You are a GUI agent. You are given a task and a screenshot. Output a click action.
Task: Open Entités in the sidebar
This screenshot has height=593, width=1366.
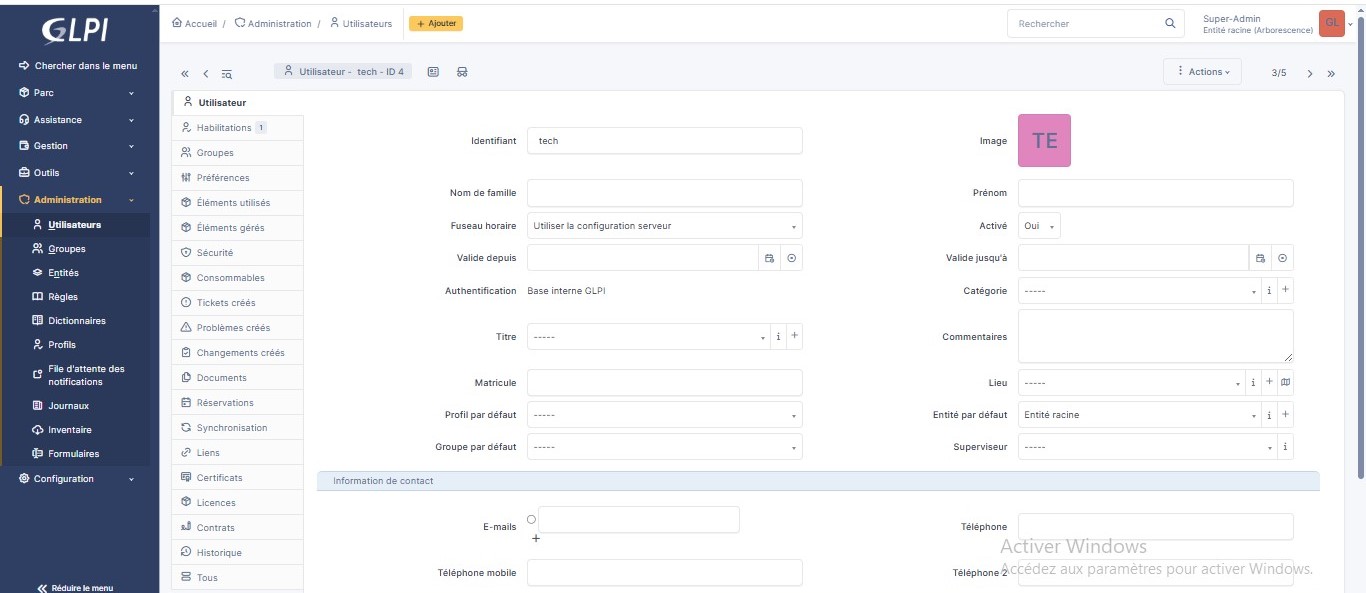[63, 273]
